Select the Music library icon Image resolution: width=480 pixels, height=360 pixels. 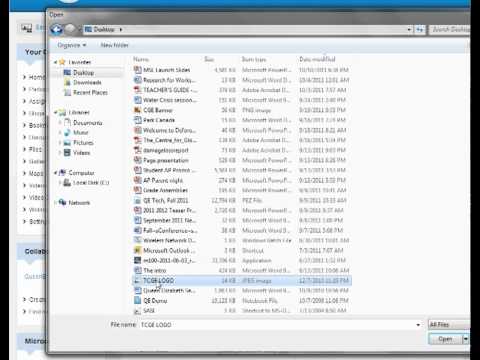coord(67,132)
